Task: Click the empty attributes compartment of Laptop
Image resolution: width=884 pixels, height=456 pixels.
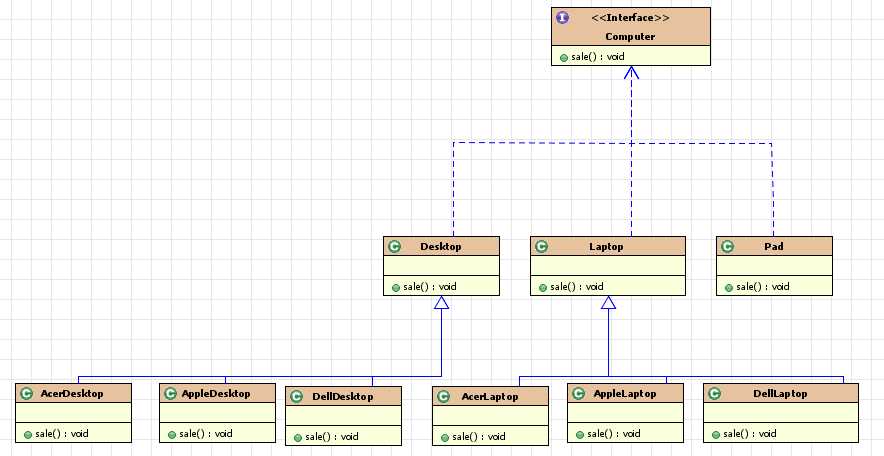Action: pyautogui.click(x=608, y=266)
